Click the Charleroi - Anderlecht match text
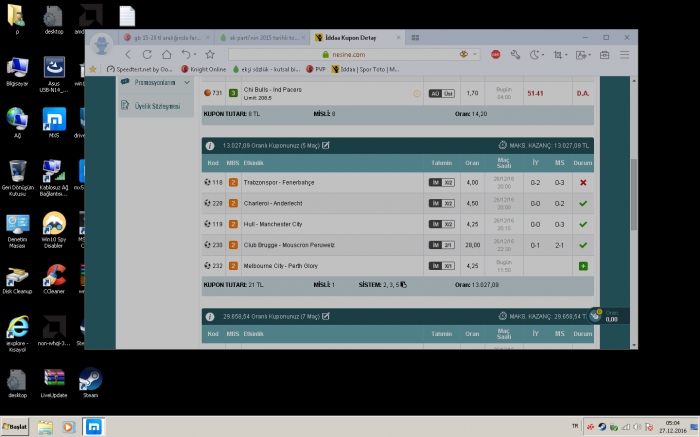The width and height of the screenshot is (700, 437). click(x=273, y=204)
